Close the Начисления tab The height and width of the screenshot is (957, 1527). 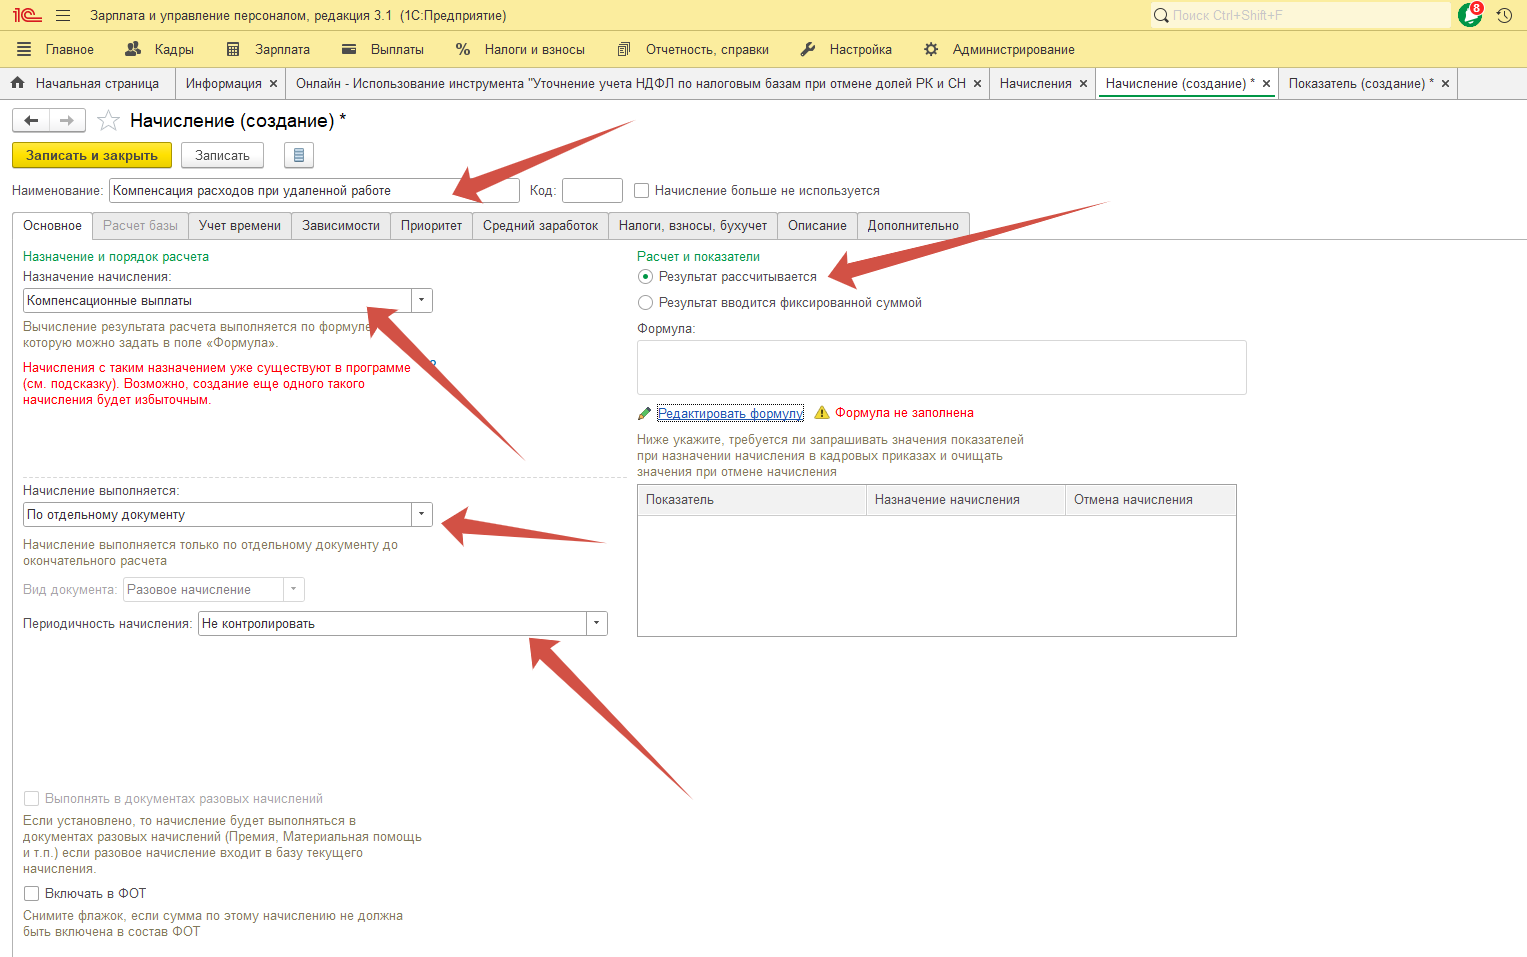1083,84
